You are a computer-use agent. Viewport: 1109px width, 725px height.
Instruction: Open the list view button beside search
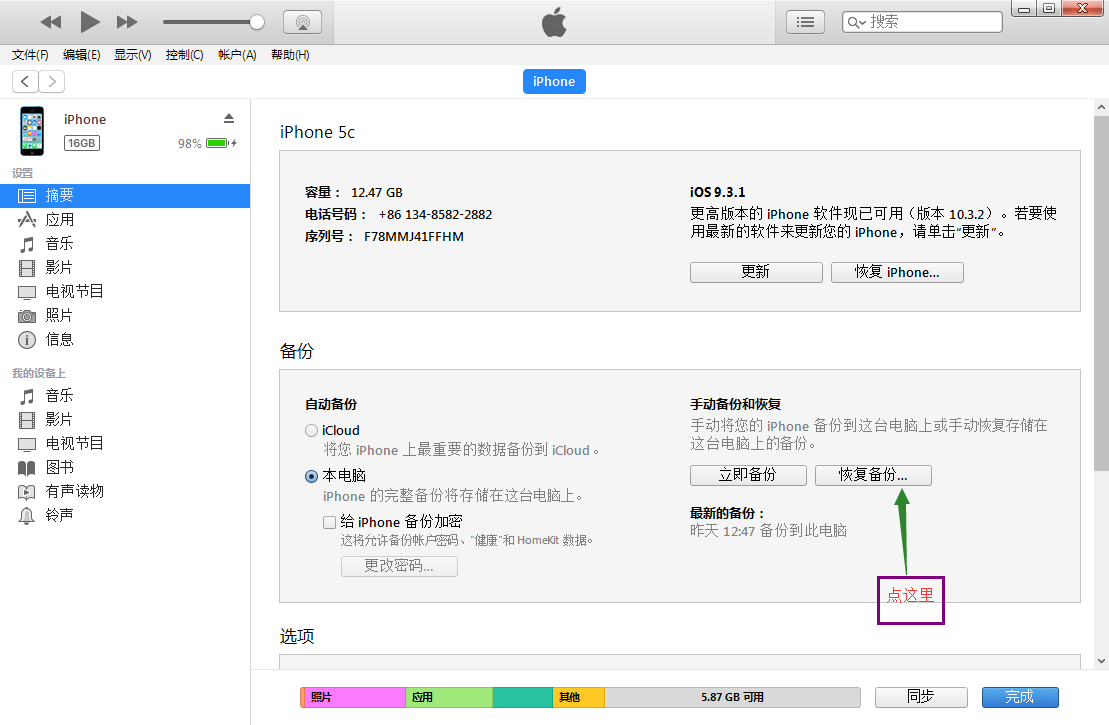(x=806, y=22)
